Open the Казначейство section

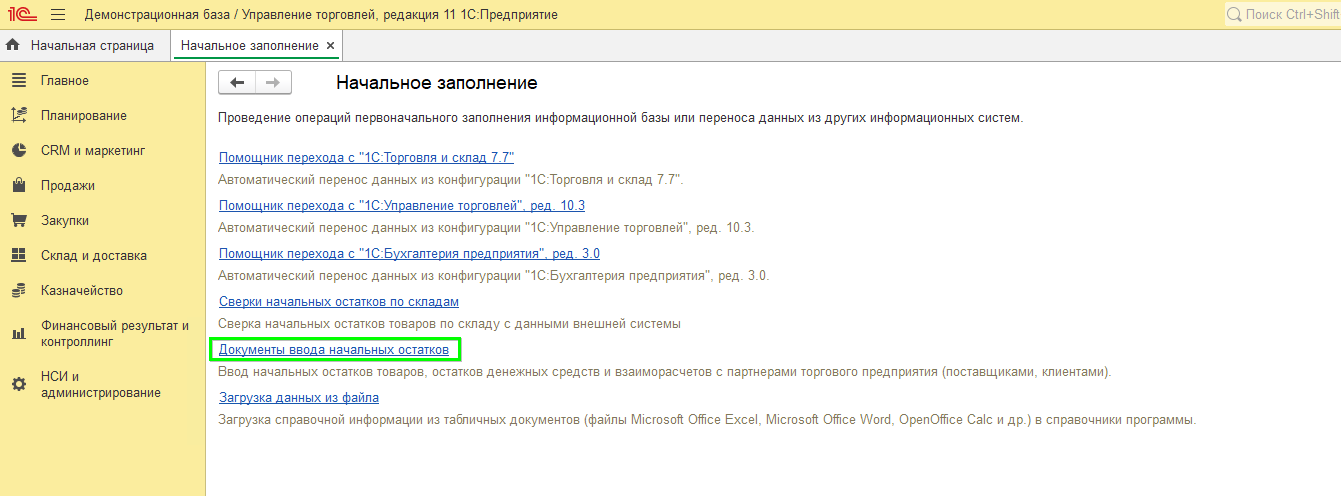tap(82, 291)
